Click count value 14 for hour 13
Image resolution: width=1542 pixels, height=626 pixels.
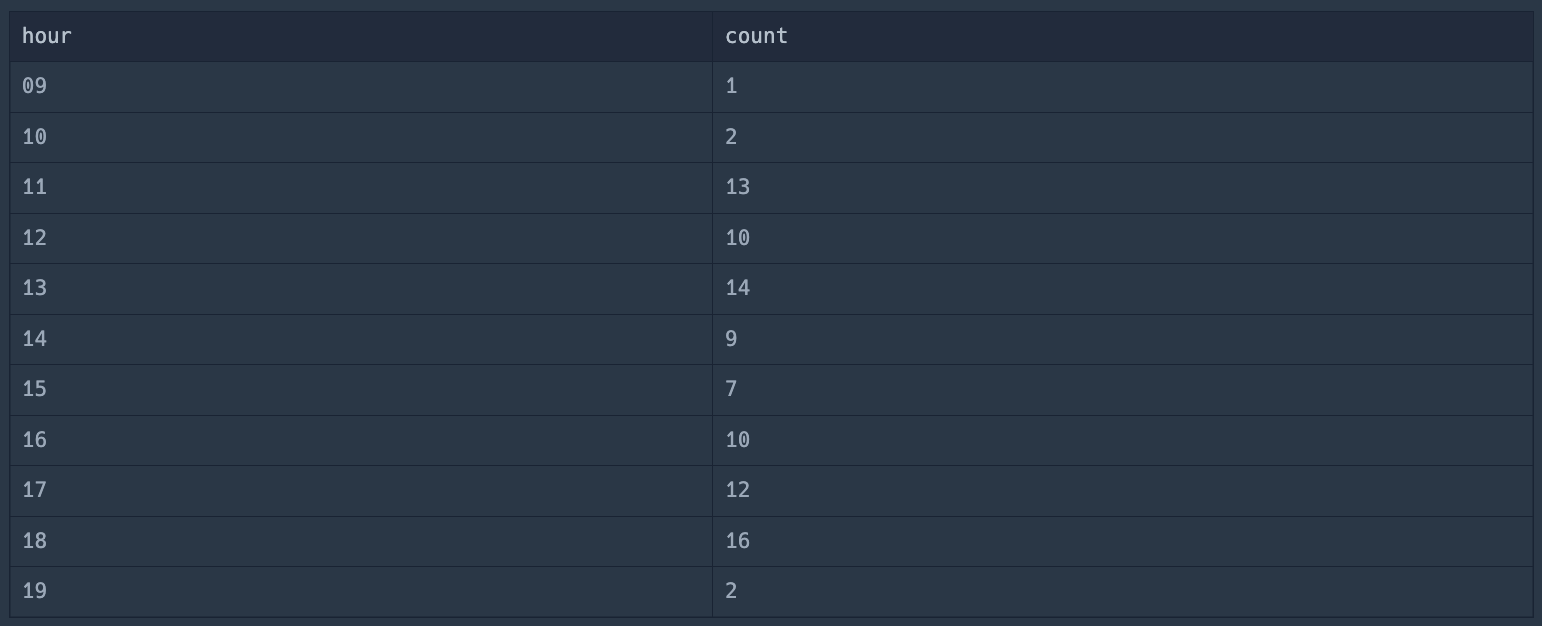(x=738, y=288)
